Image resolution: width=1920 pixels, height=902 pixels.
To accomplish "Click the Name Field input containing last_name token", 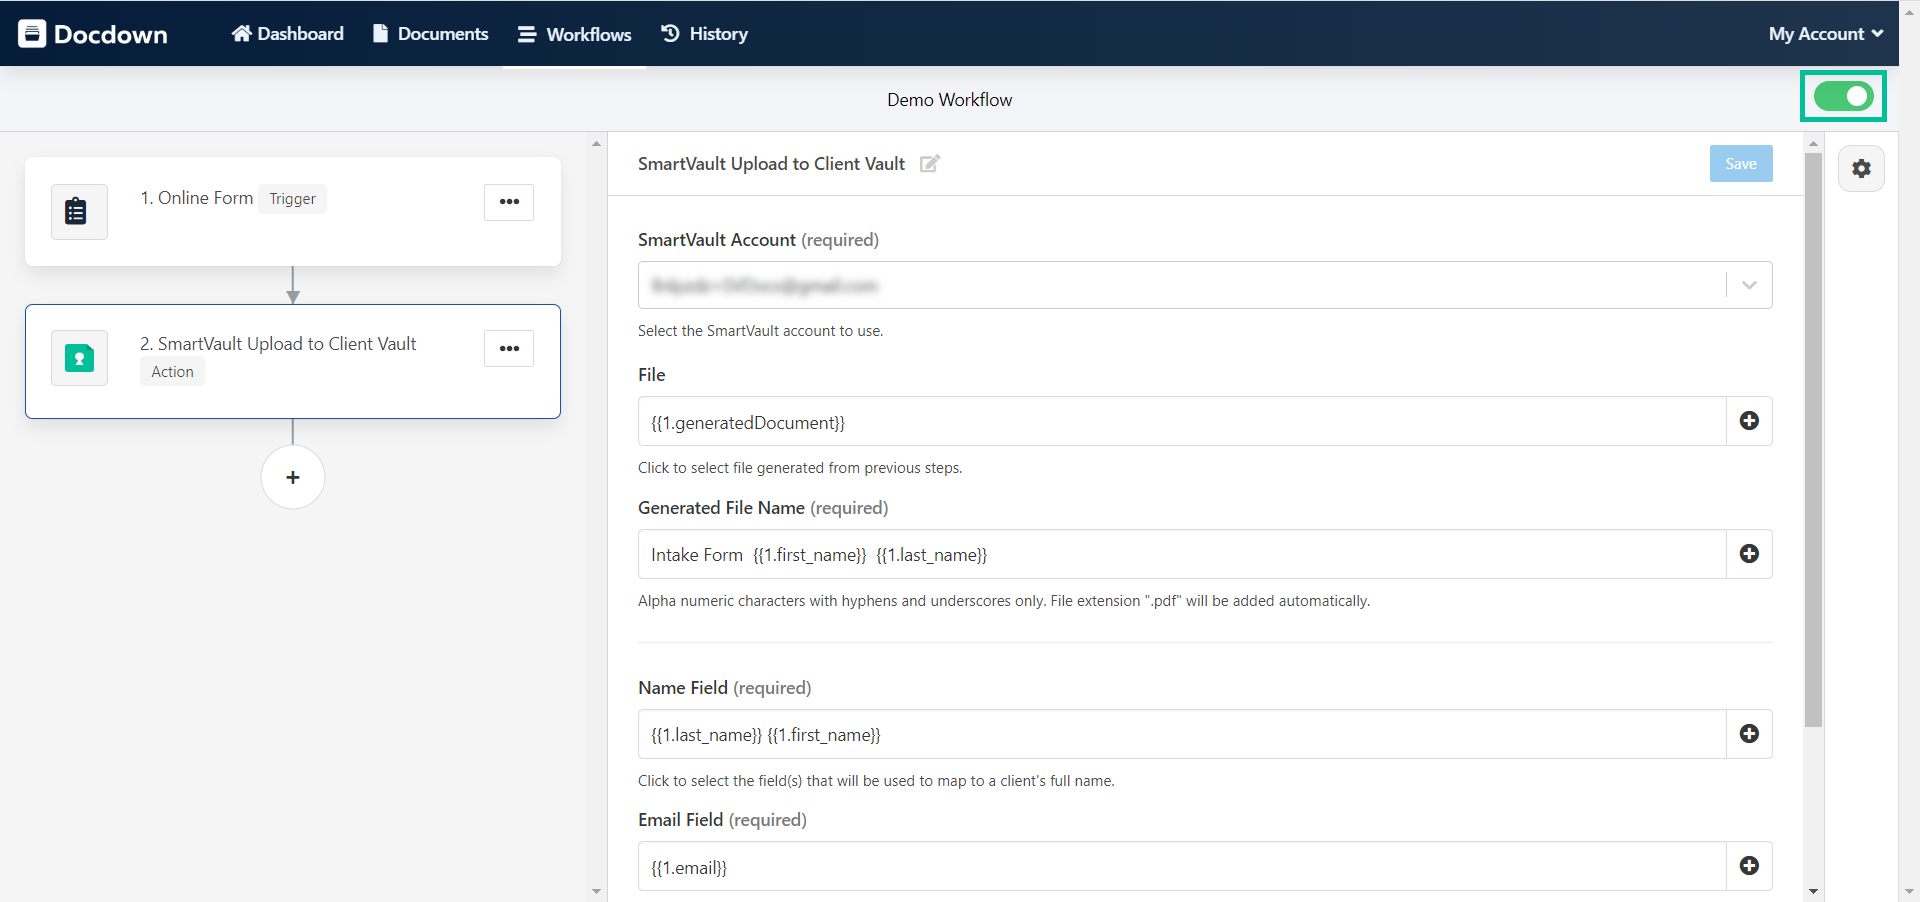I will (x=1100, y=733).
